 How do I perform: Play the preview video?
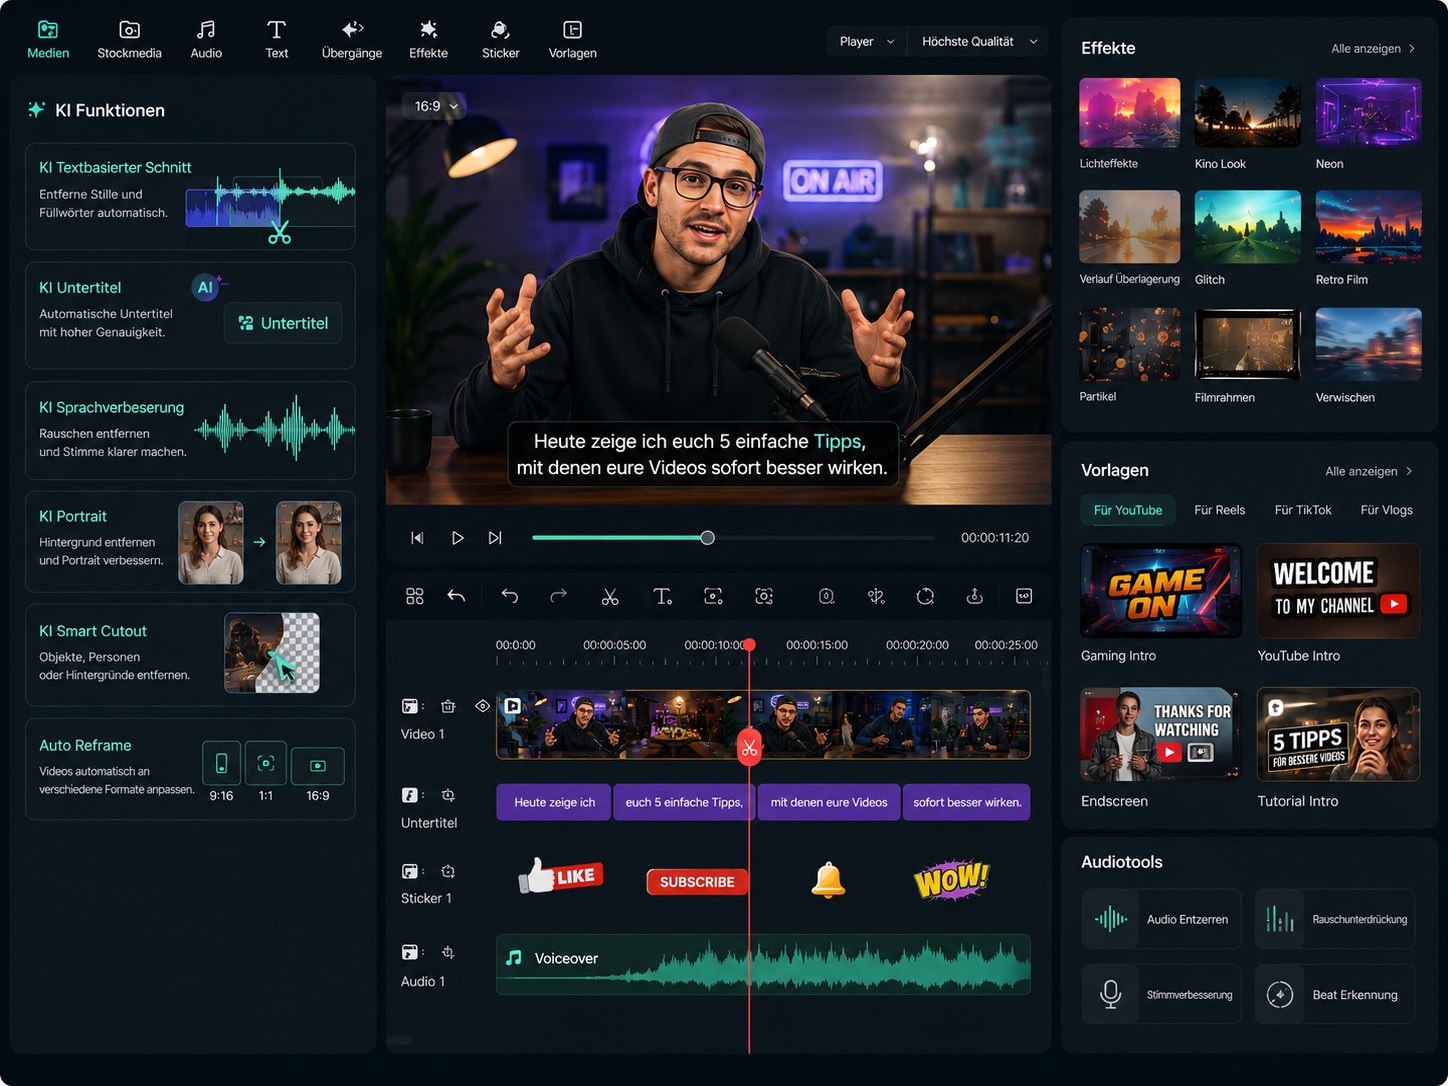pos(457,538)
